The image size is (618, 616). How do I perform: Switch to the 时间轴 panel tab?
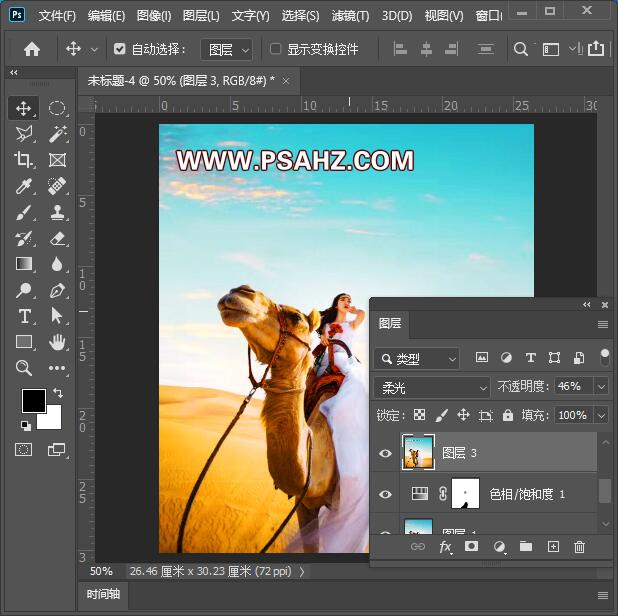pos(103,594)
